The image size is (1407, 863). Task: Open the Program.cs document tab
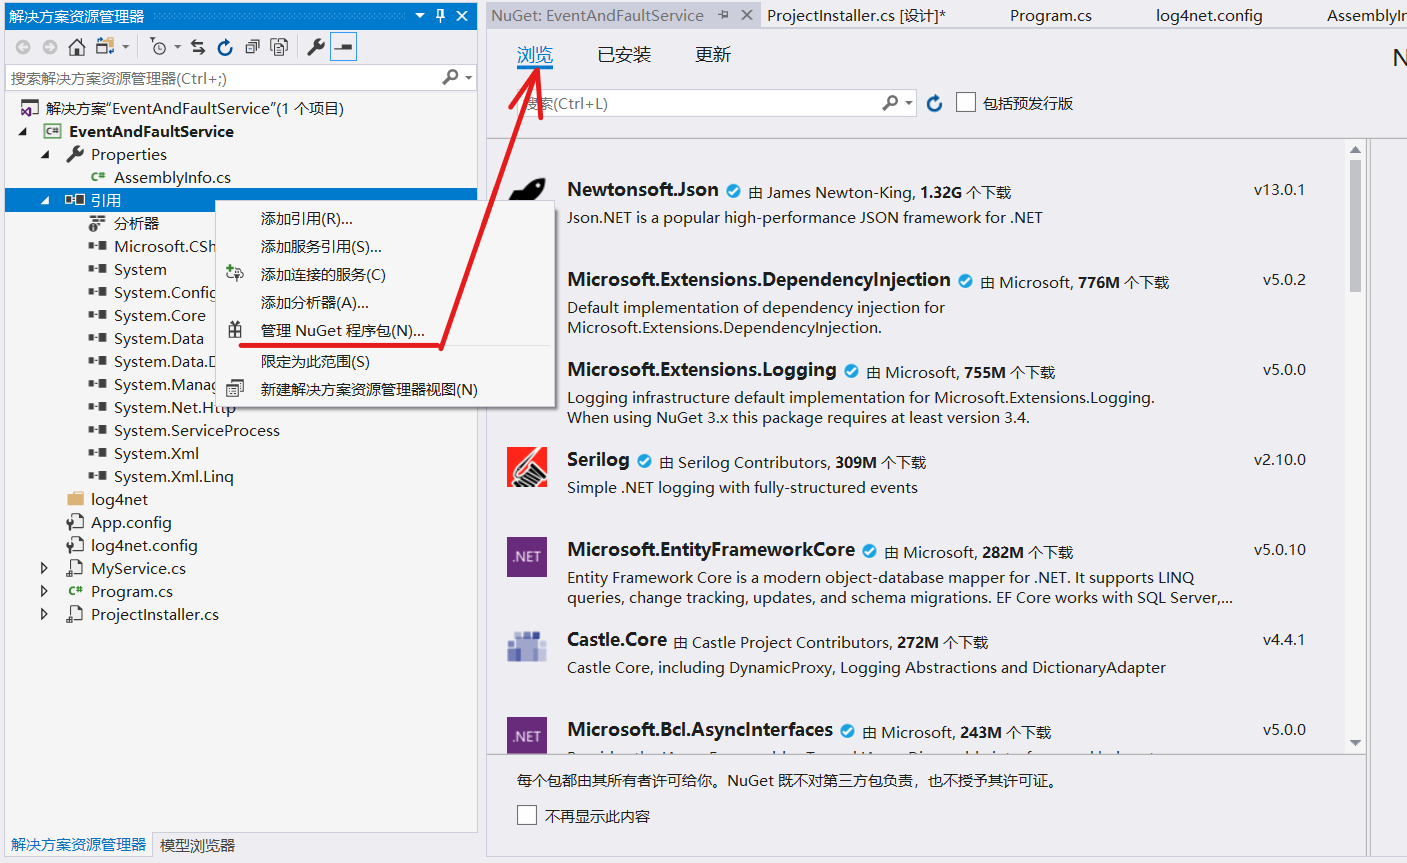pyautogui.click(x=1051, y=15)
